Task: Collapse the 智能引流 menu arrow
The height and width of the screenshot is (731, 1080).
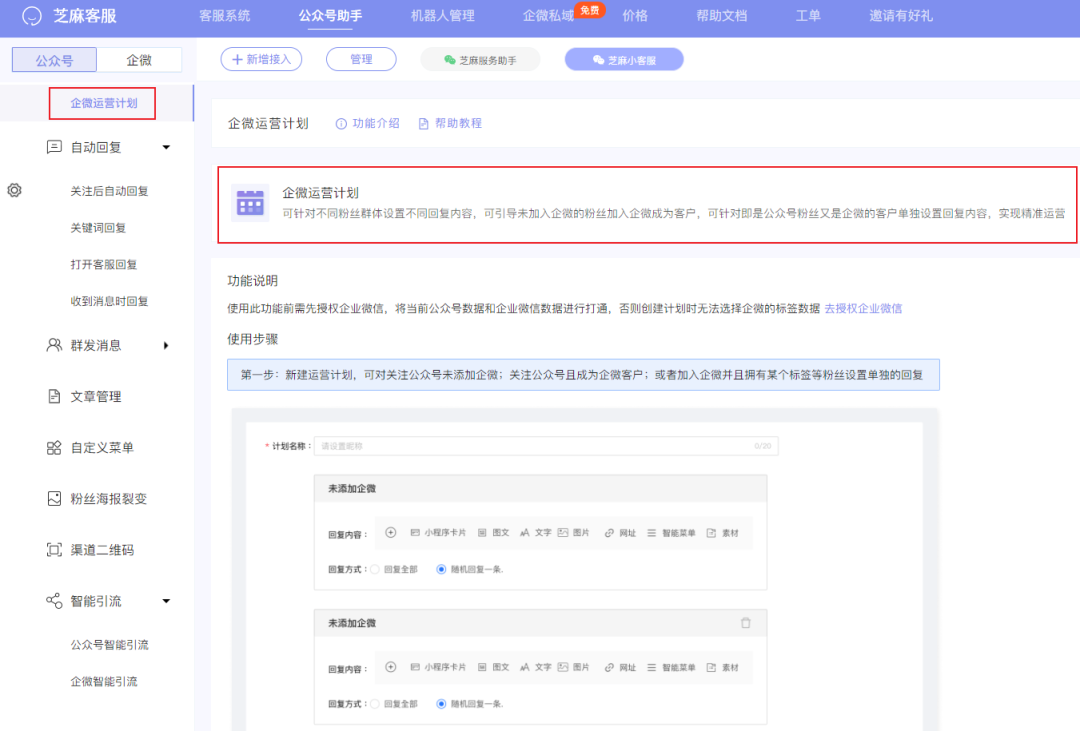Action: (x=166, y=601)
